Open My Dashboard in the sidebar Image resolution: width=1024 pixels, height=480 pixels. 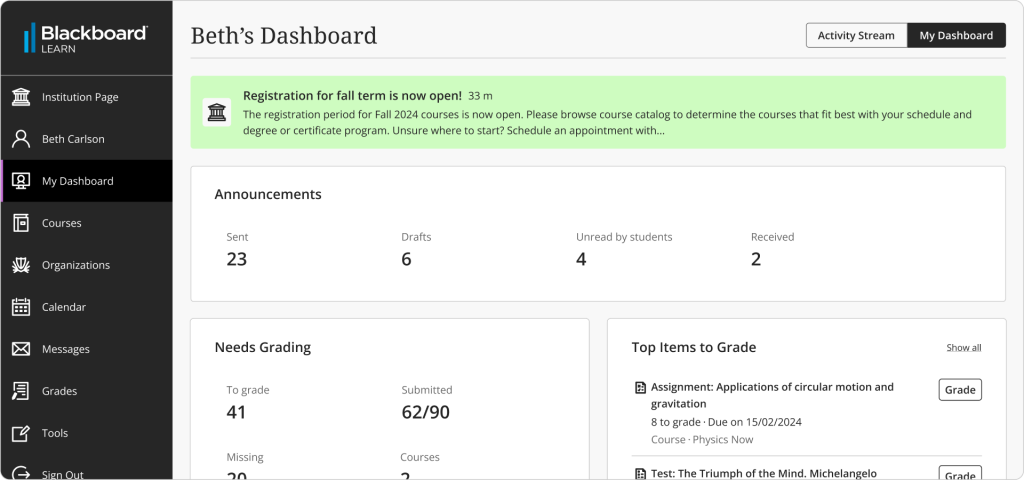pyautogui.click(x=78, y=181)
